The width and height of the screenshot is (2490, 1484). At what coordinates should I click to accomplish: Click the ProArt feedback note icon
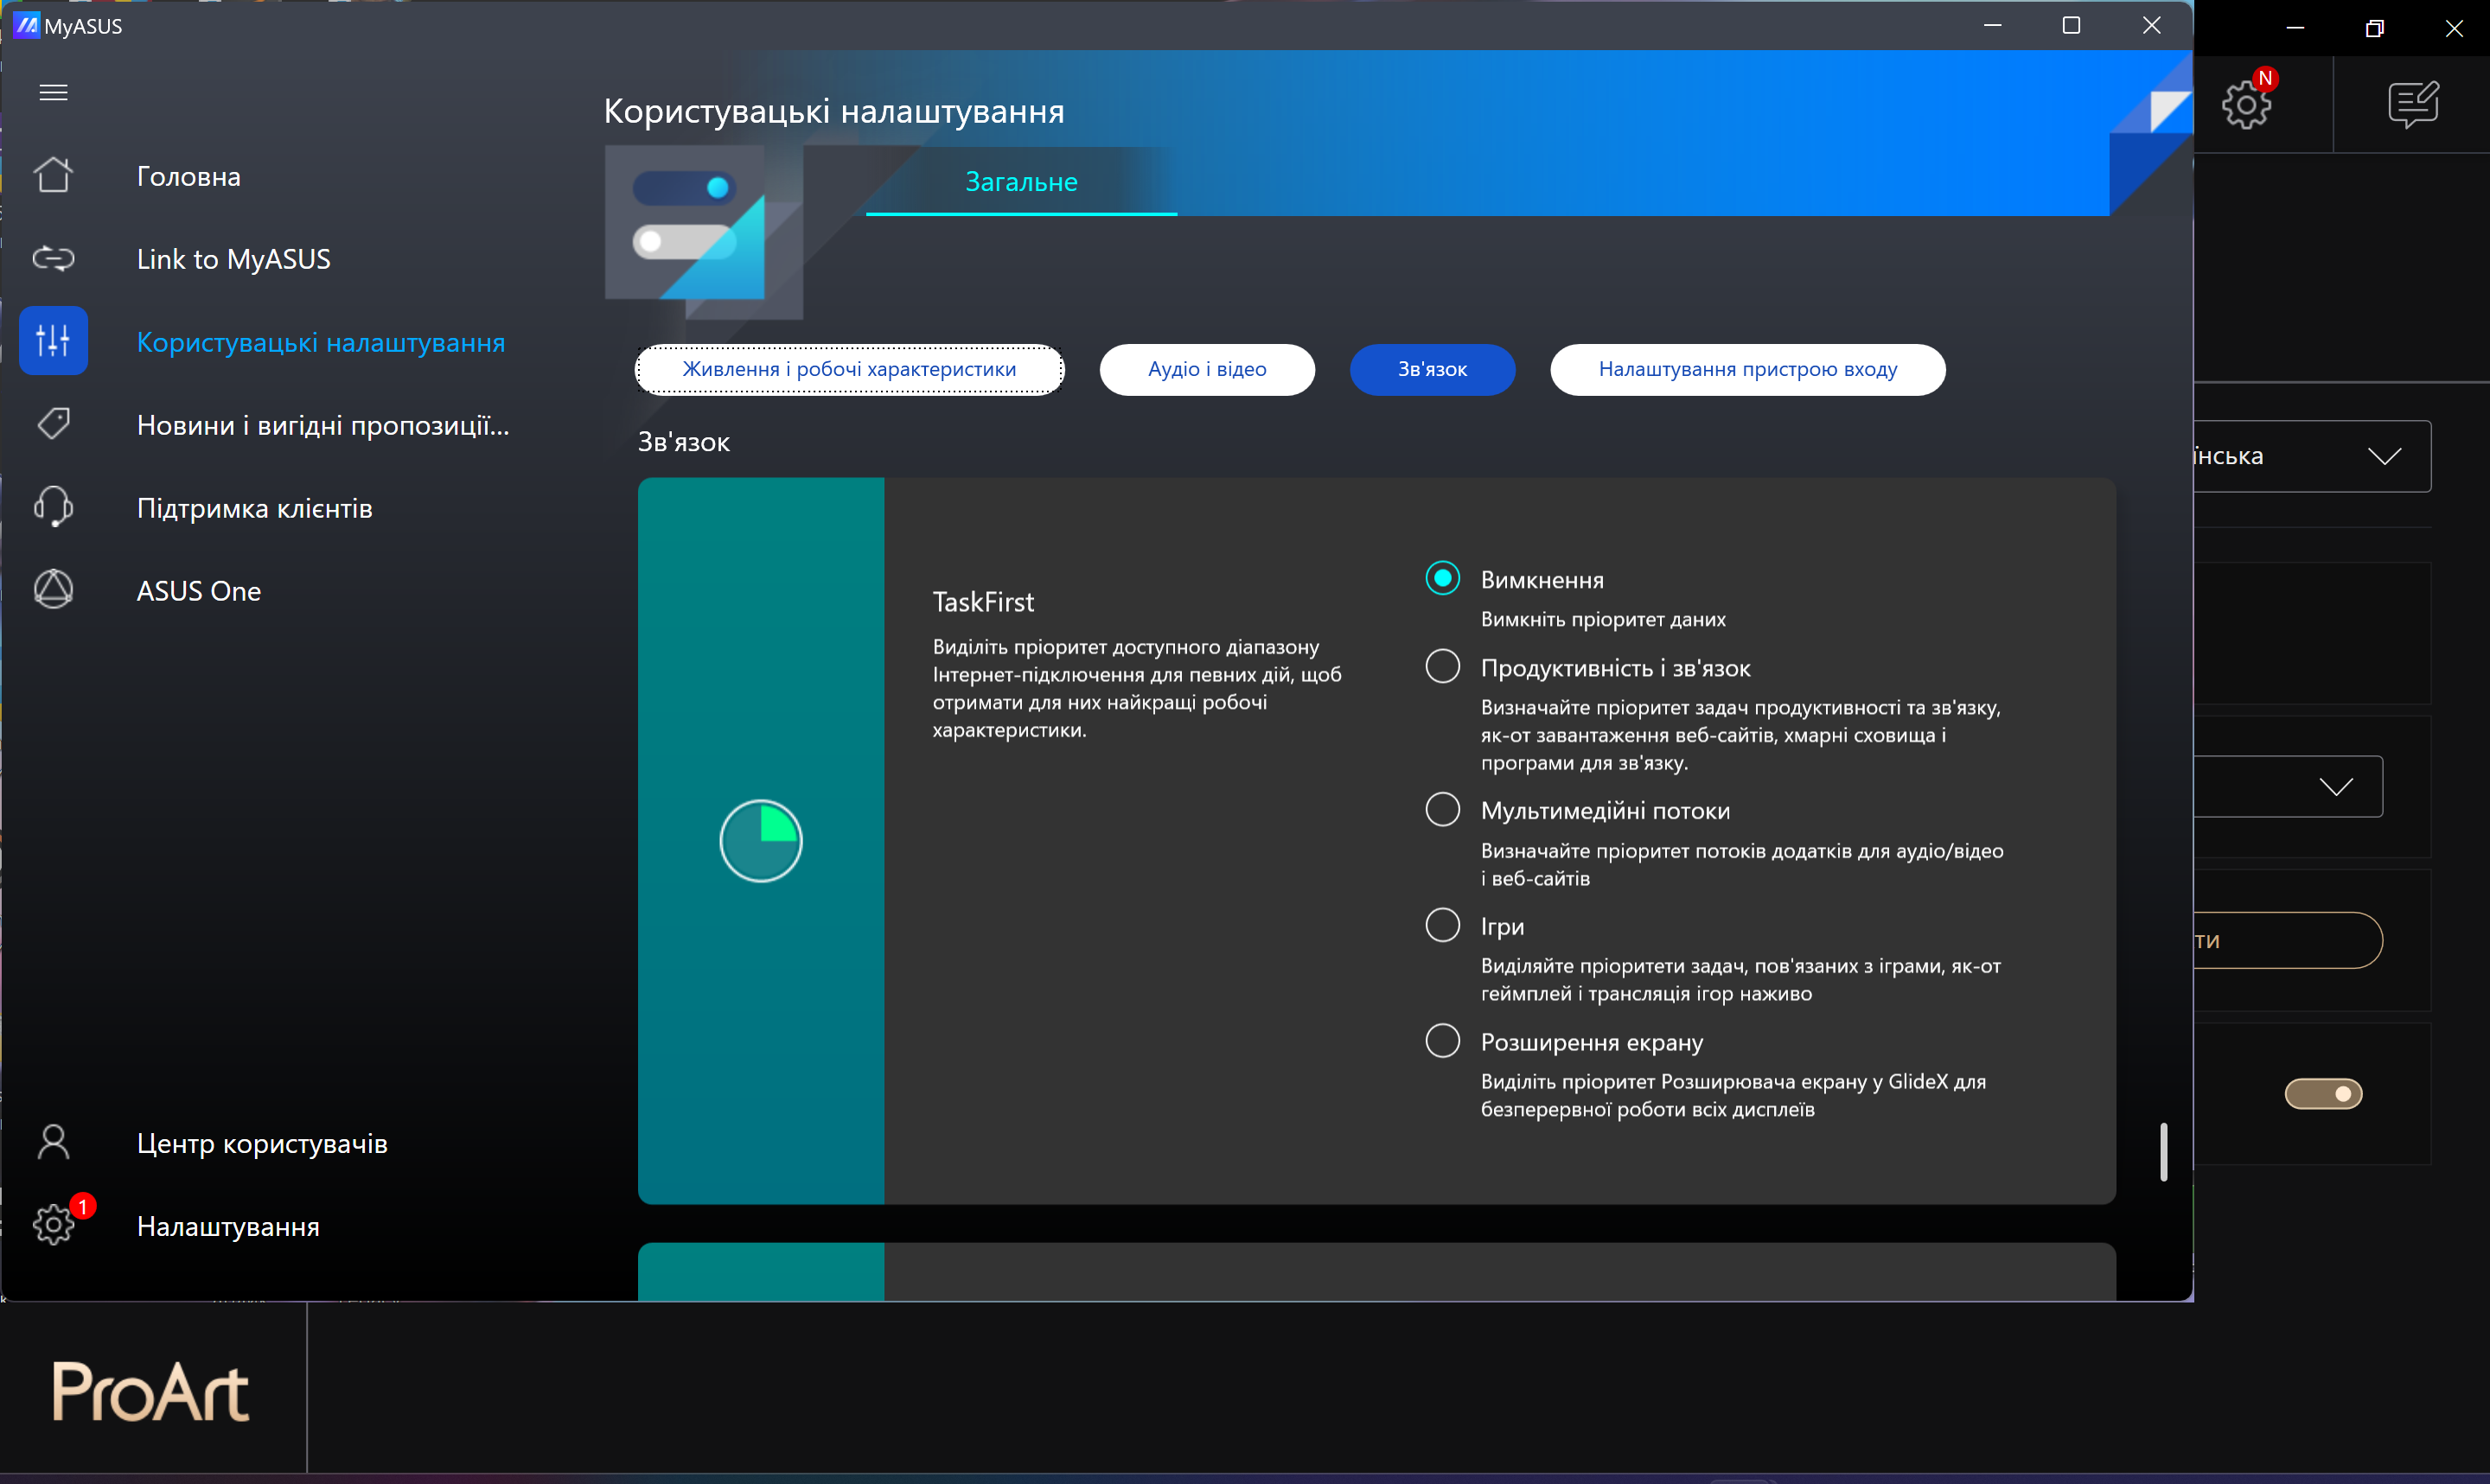[x=2413, y=104]
